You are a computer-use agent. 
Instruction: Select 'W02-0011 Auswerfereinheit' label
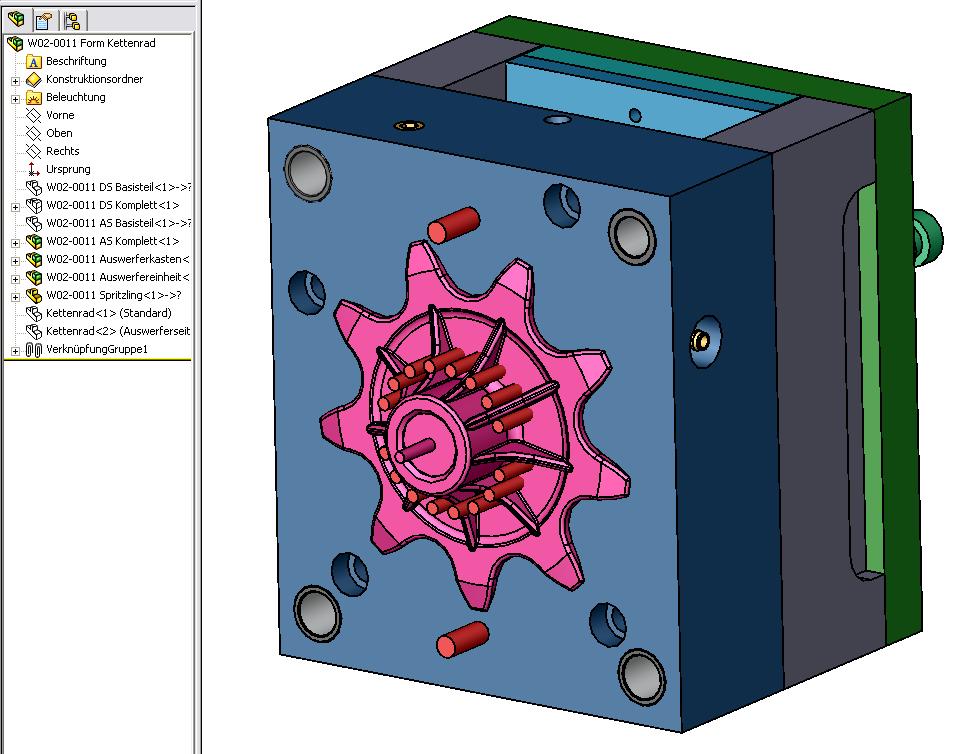tap(117, 277)
